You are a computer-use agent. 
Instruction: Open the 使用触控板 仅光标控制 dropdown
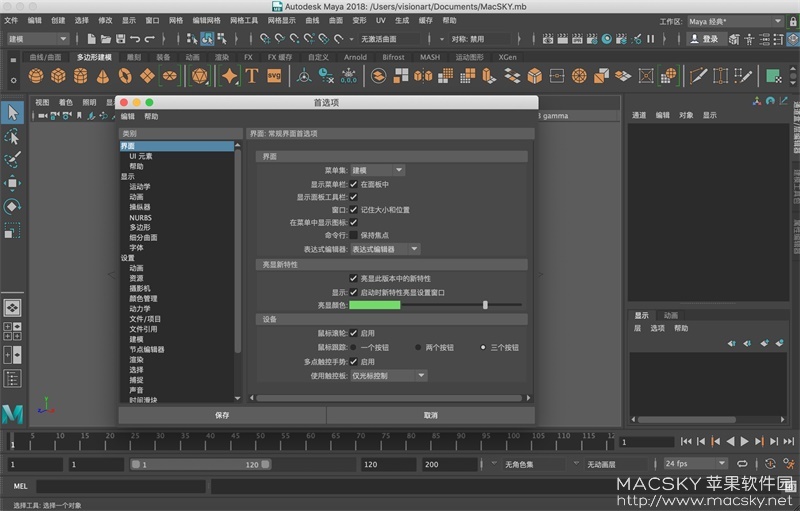click(x=389, y=376)
